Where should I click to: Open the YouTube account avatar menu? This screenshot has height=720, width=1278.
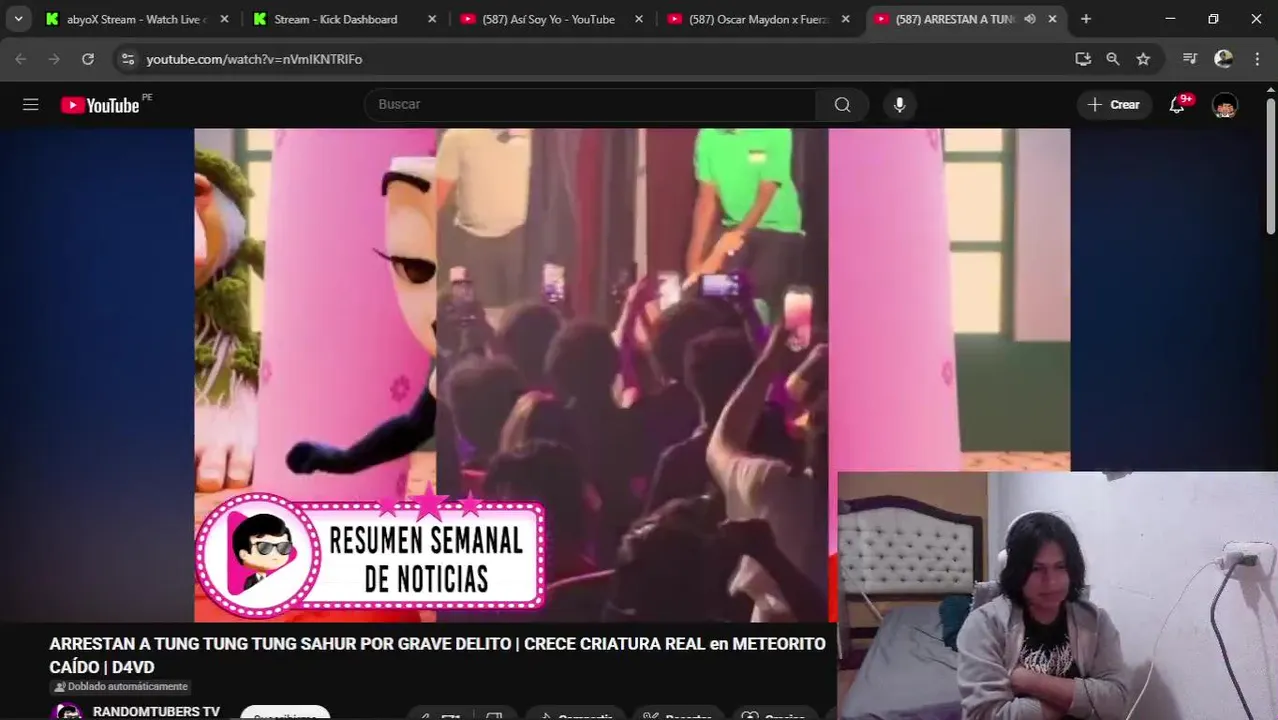[1225, 105]
